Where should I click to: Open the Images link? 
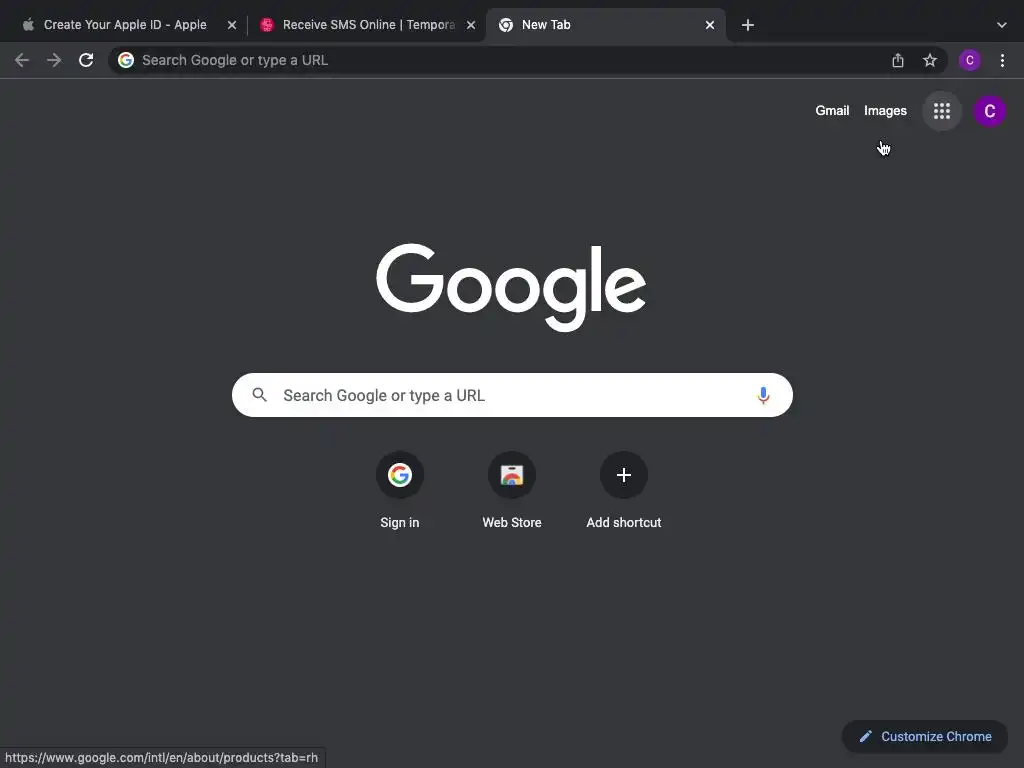pyautogui.click(x=885, y=111)
